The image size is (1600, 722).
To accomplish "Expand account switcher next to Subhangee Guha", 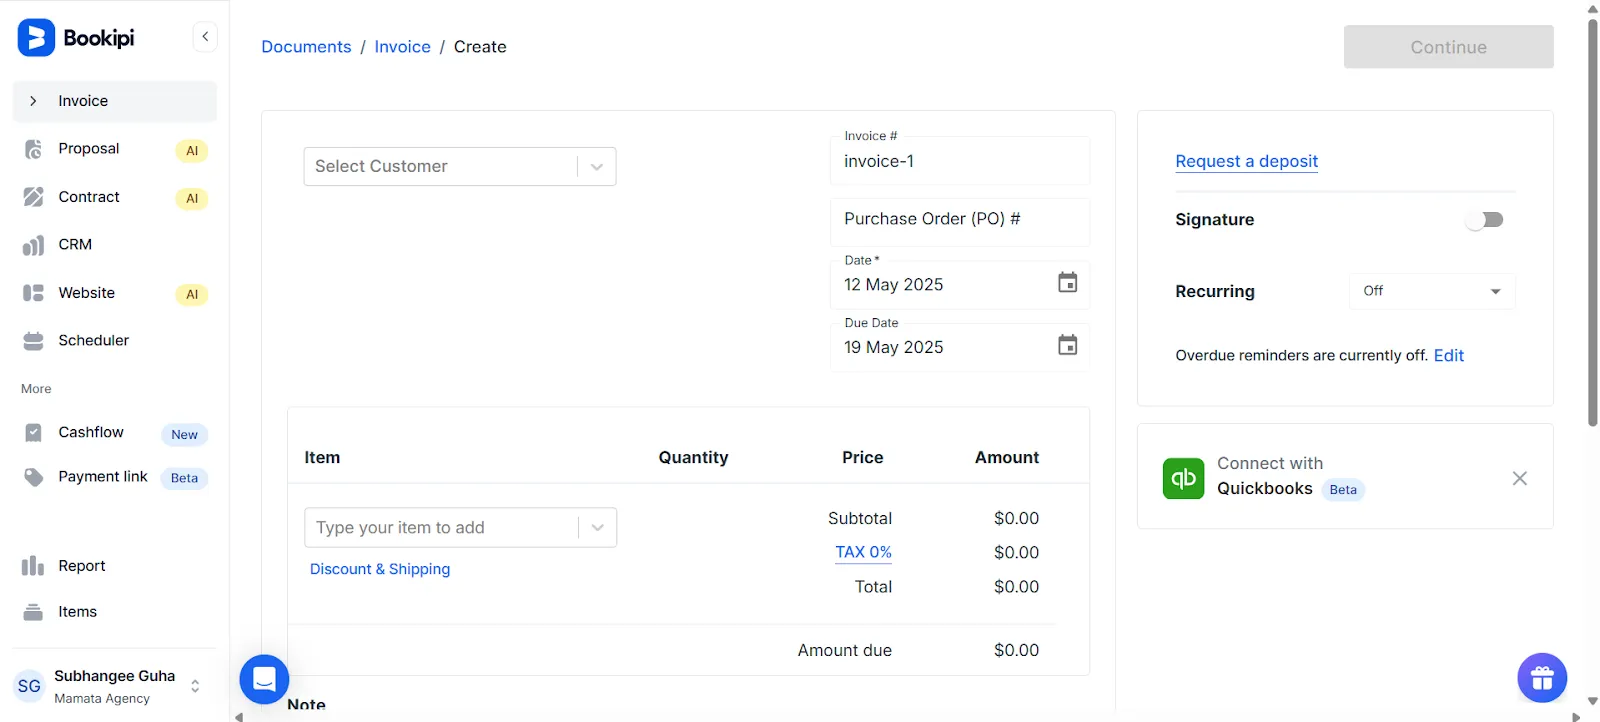I will (195, 686).
